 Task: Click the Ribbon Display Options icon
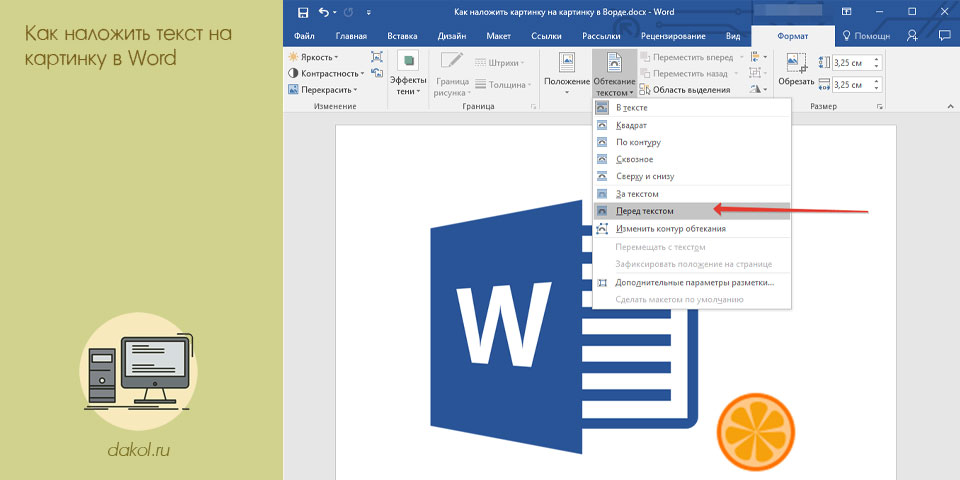tap(847, 12)
